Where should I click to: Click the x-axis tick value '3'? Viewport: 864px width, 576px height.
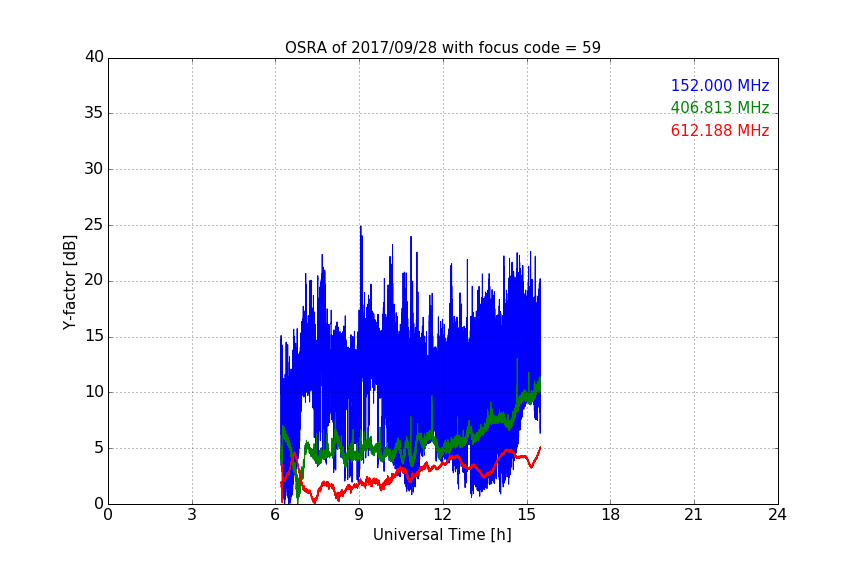192,515
